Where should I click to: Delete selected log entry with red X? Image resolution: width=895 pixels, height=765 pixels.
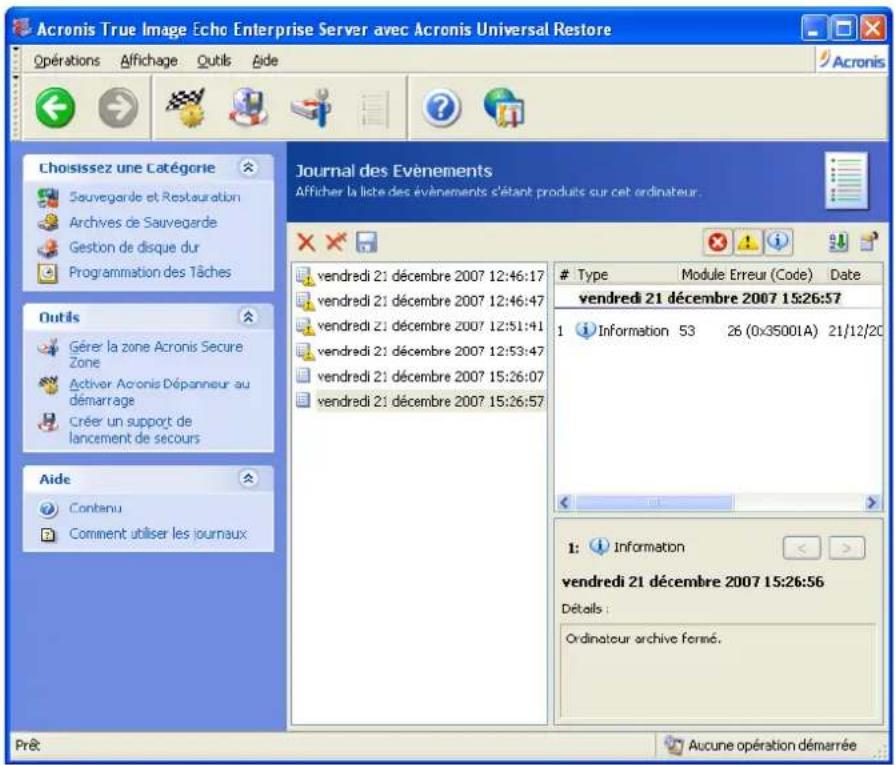point(307,242)
